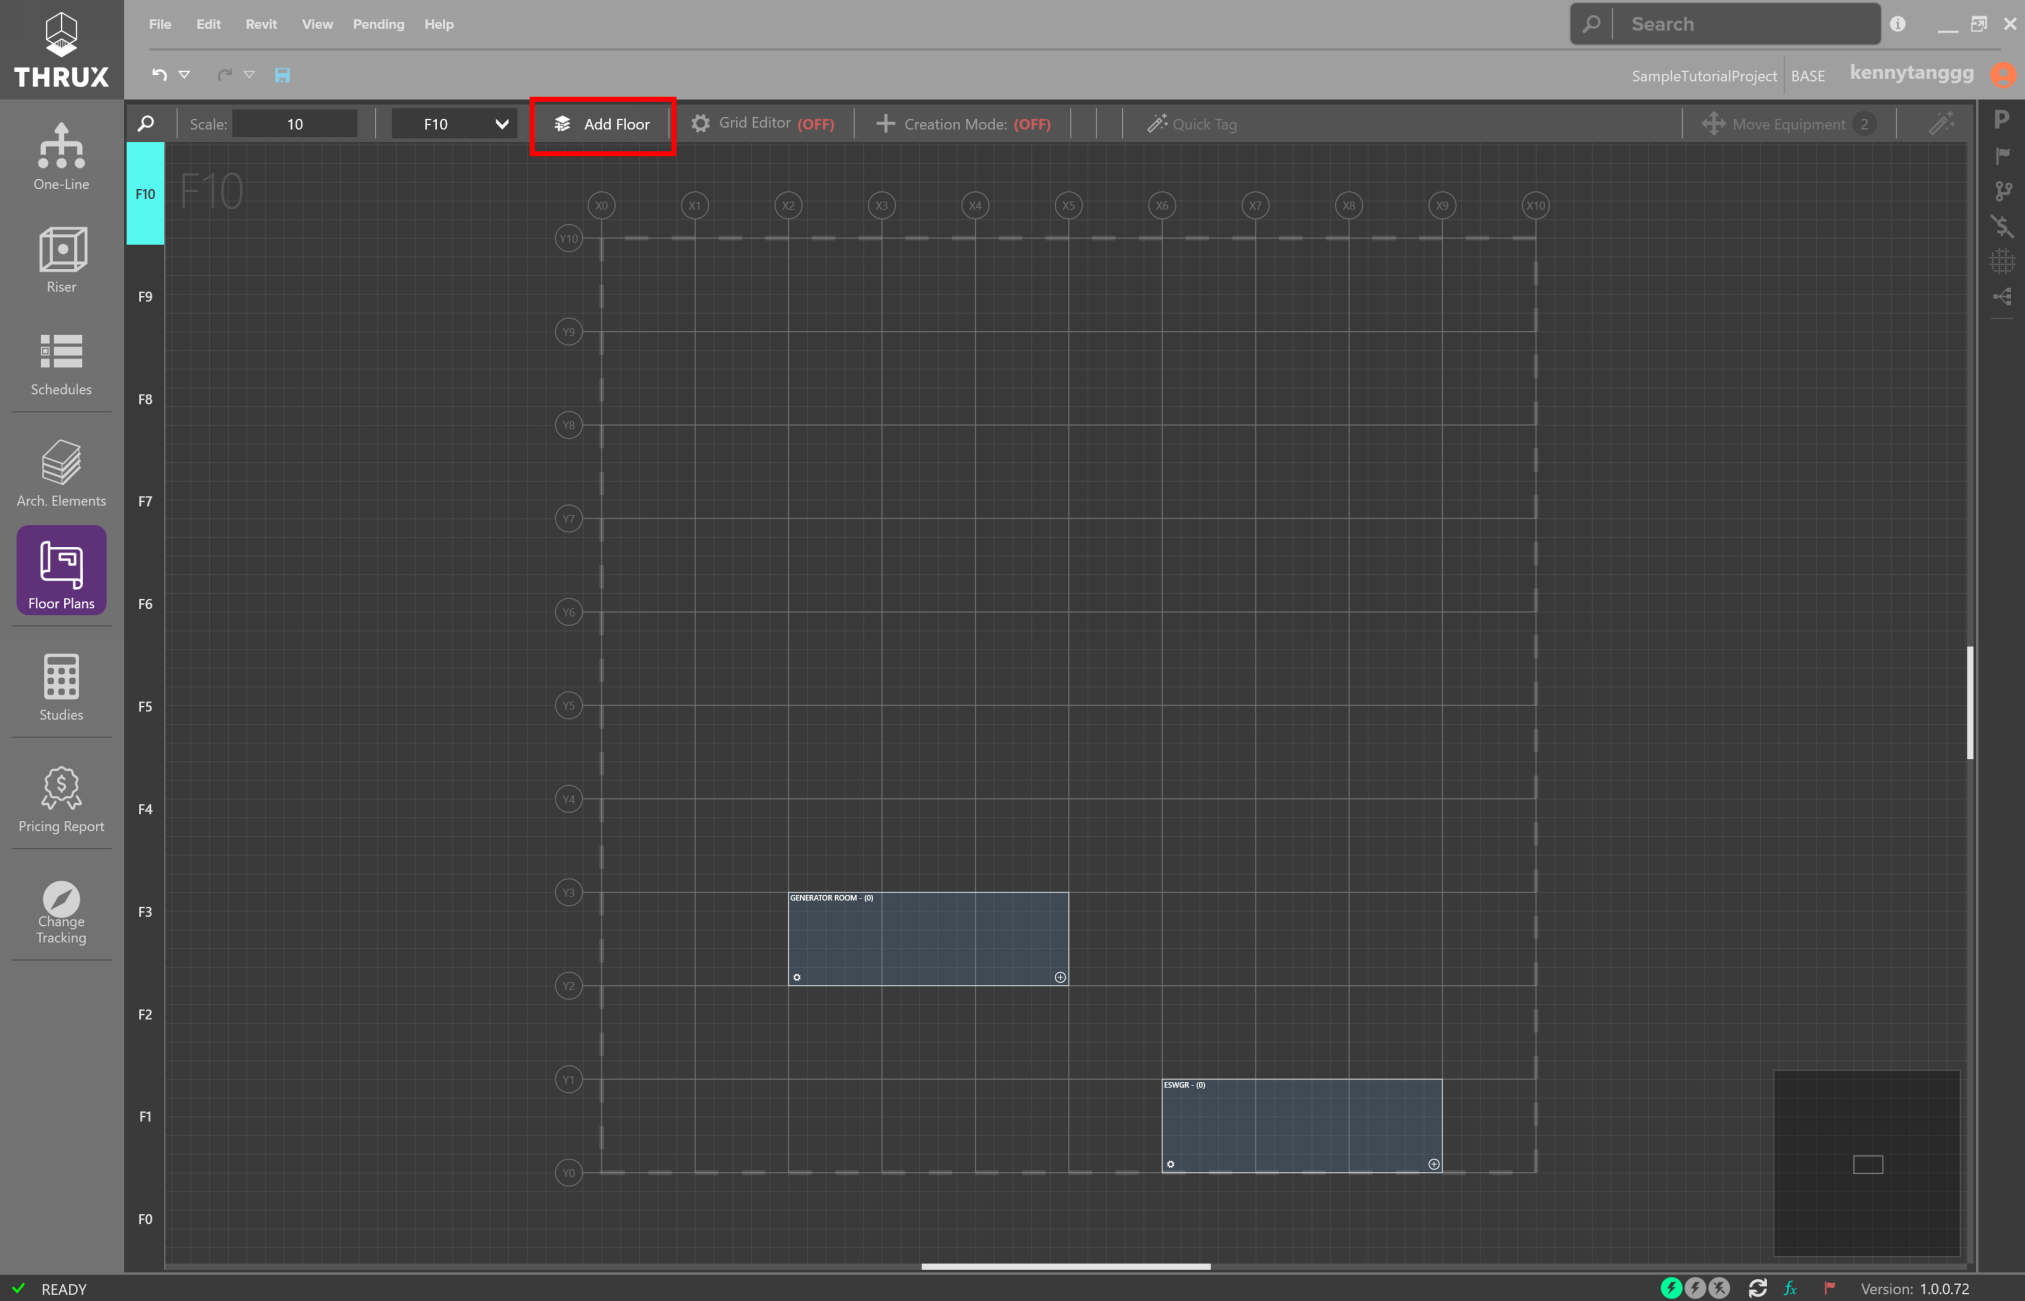The height and width of the screenshot is (1301, 2025).
Task: Select floor F9 in the floor strip
Action: pyautogui.click(x=145, y=297)
